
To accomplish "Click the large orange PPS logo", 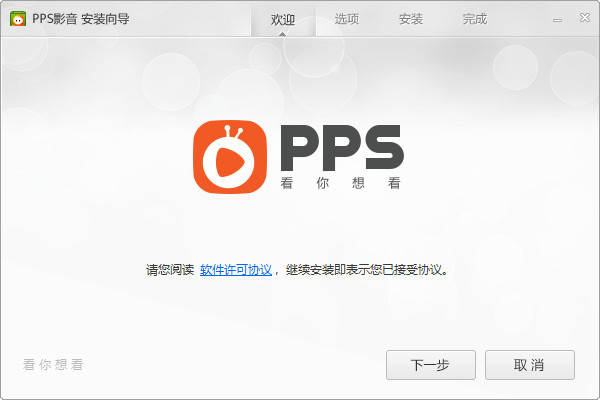I will 230,157.
